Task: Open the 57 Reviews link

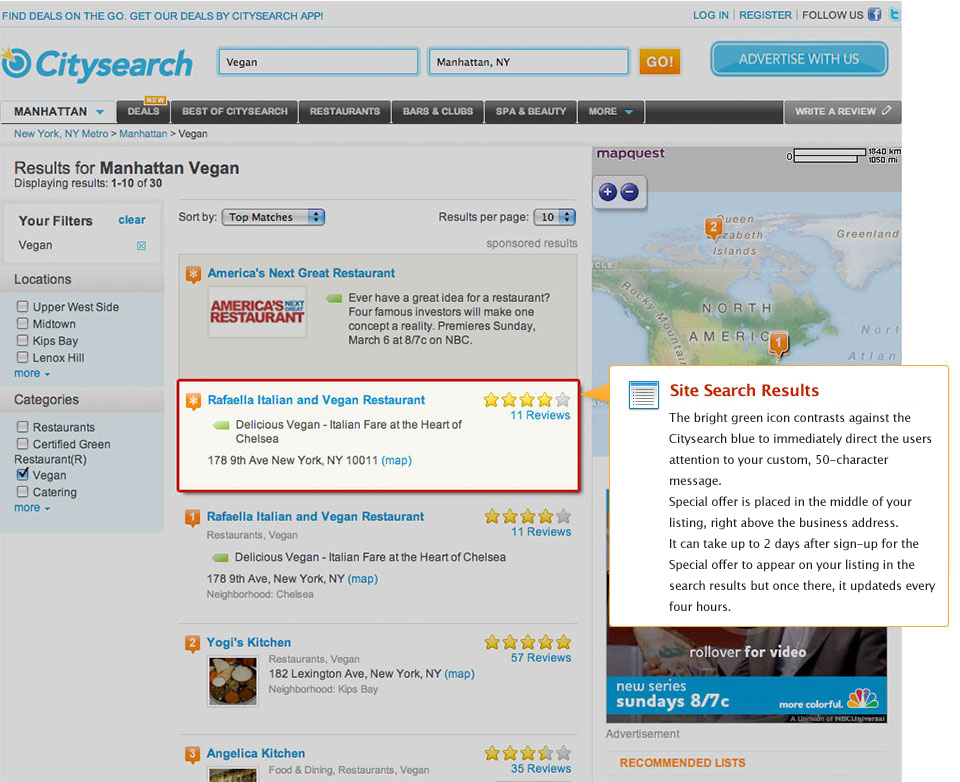Action: point(541,658)
